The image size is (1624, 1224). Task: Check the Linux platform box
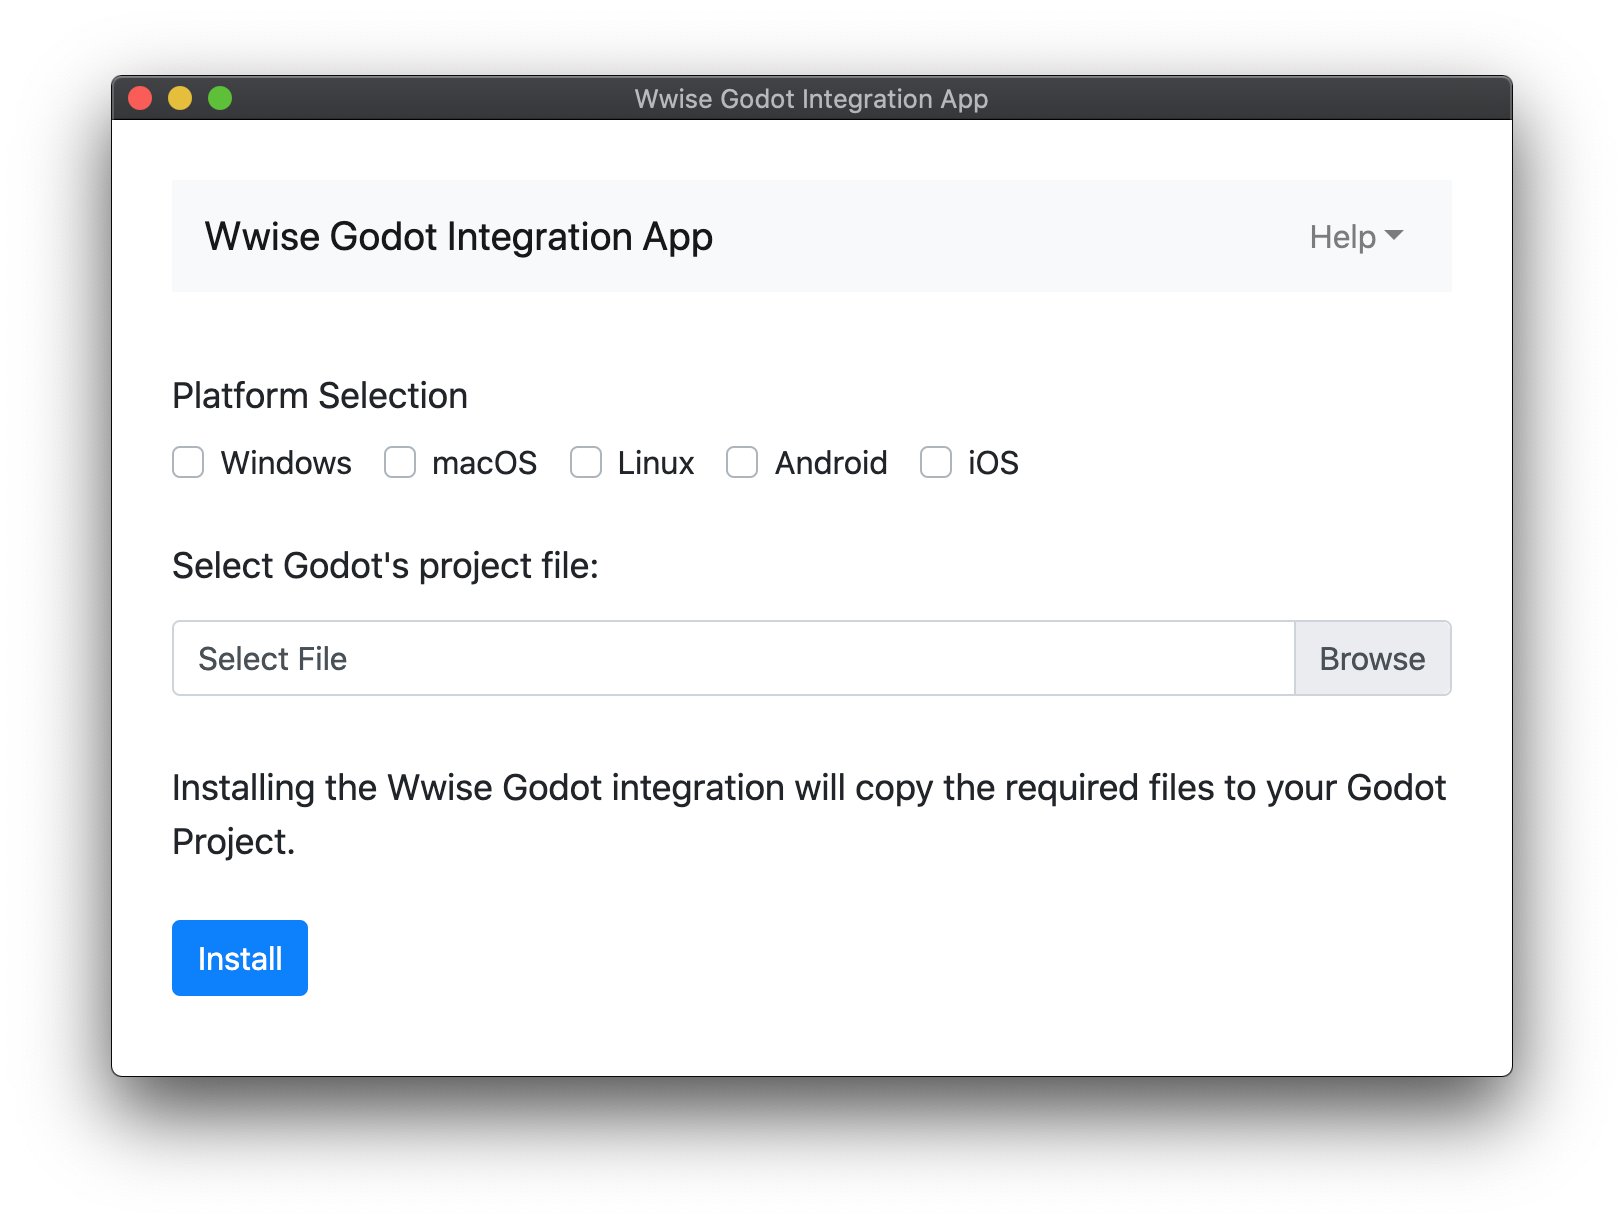pyautogui.click(x=586, y=462)
